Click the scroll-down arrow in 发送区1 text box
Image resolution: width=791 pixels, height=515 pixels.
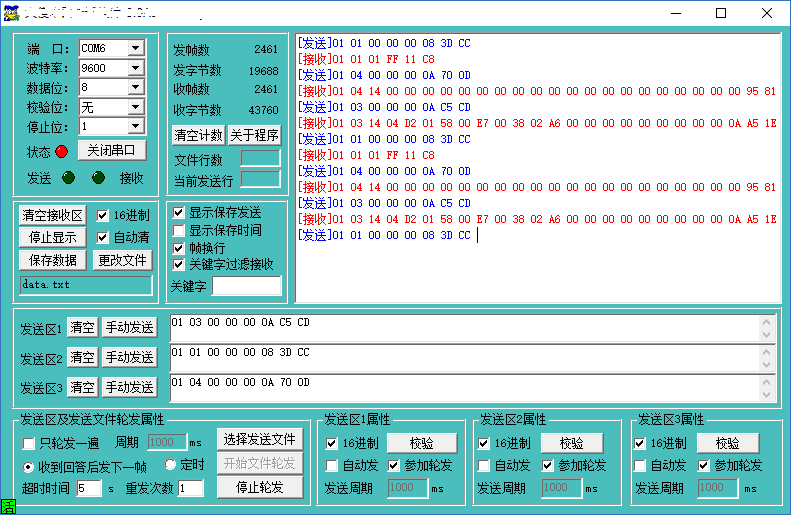tap(767, 334)
